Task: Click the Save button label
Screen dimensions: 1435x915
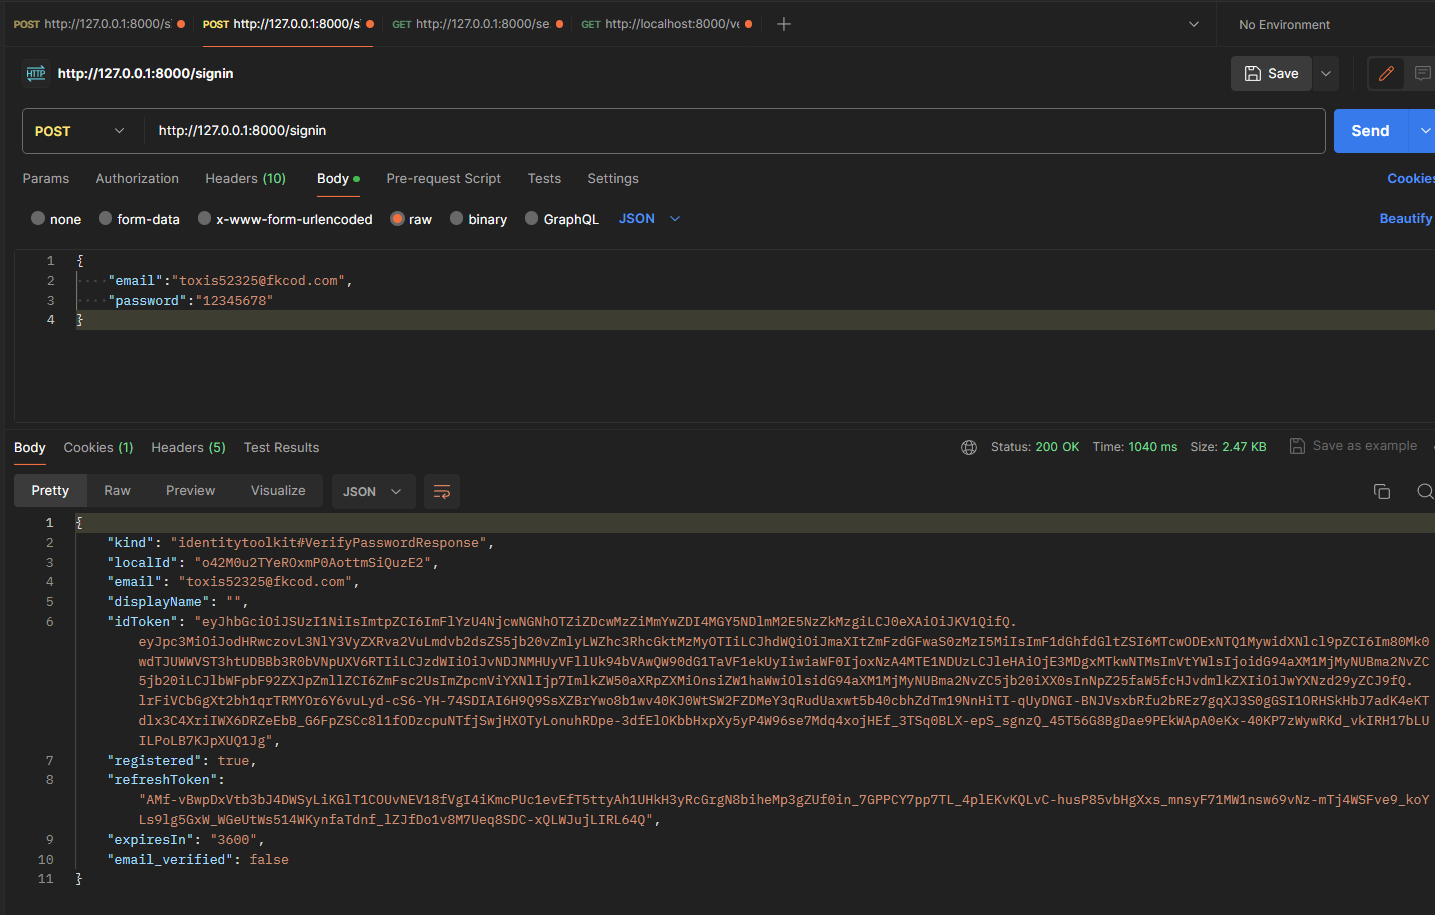Action: coord(1283,73)
